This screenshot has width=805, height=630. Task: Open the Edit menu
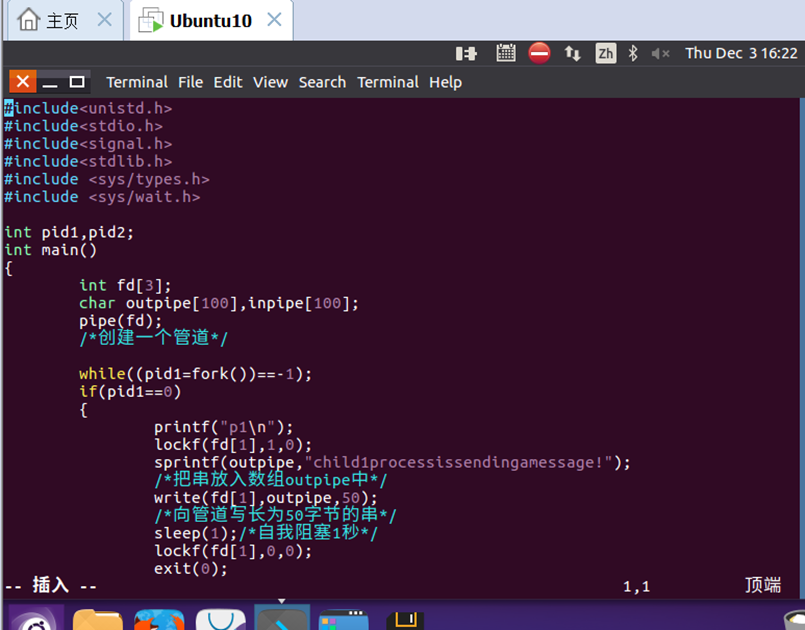pyautogui.click(x=228, y=82)
